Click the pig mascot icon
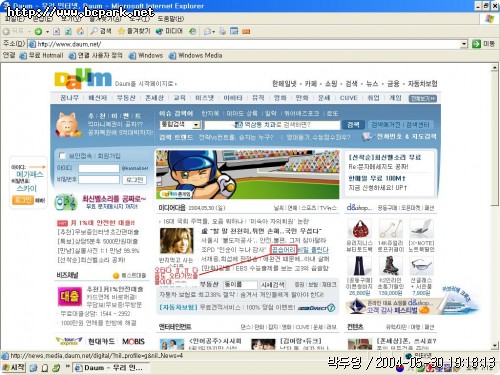The height and width of the screenshot is (375, 500). pos(68,125)
